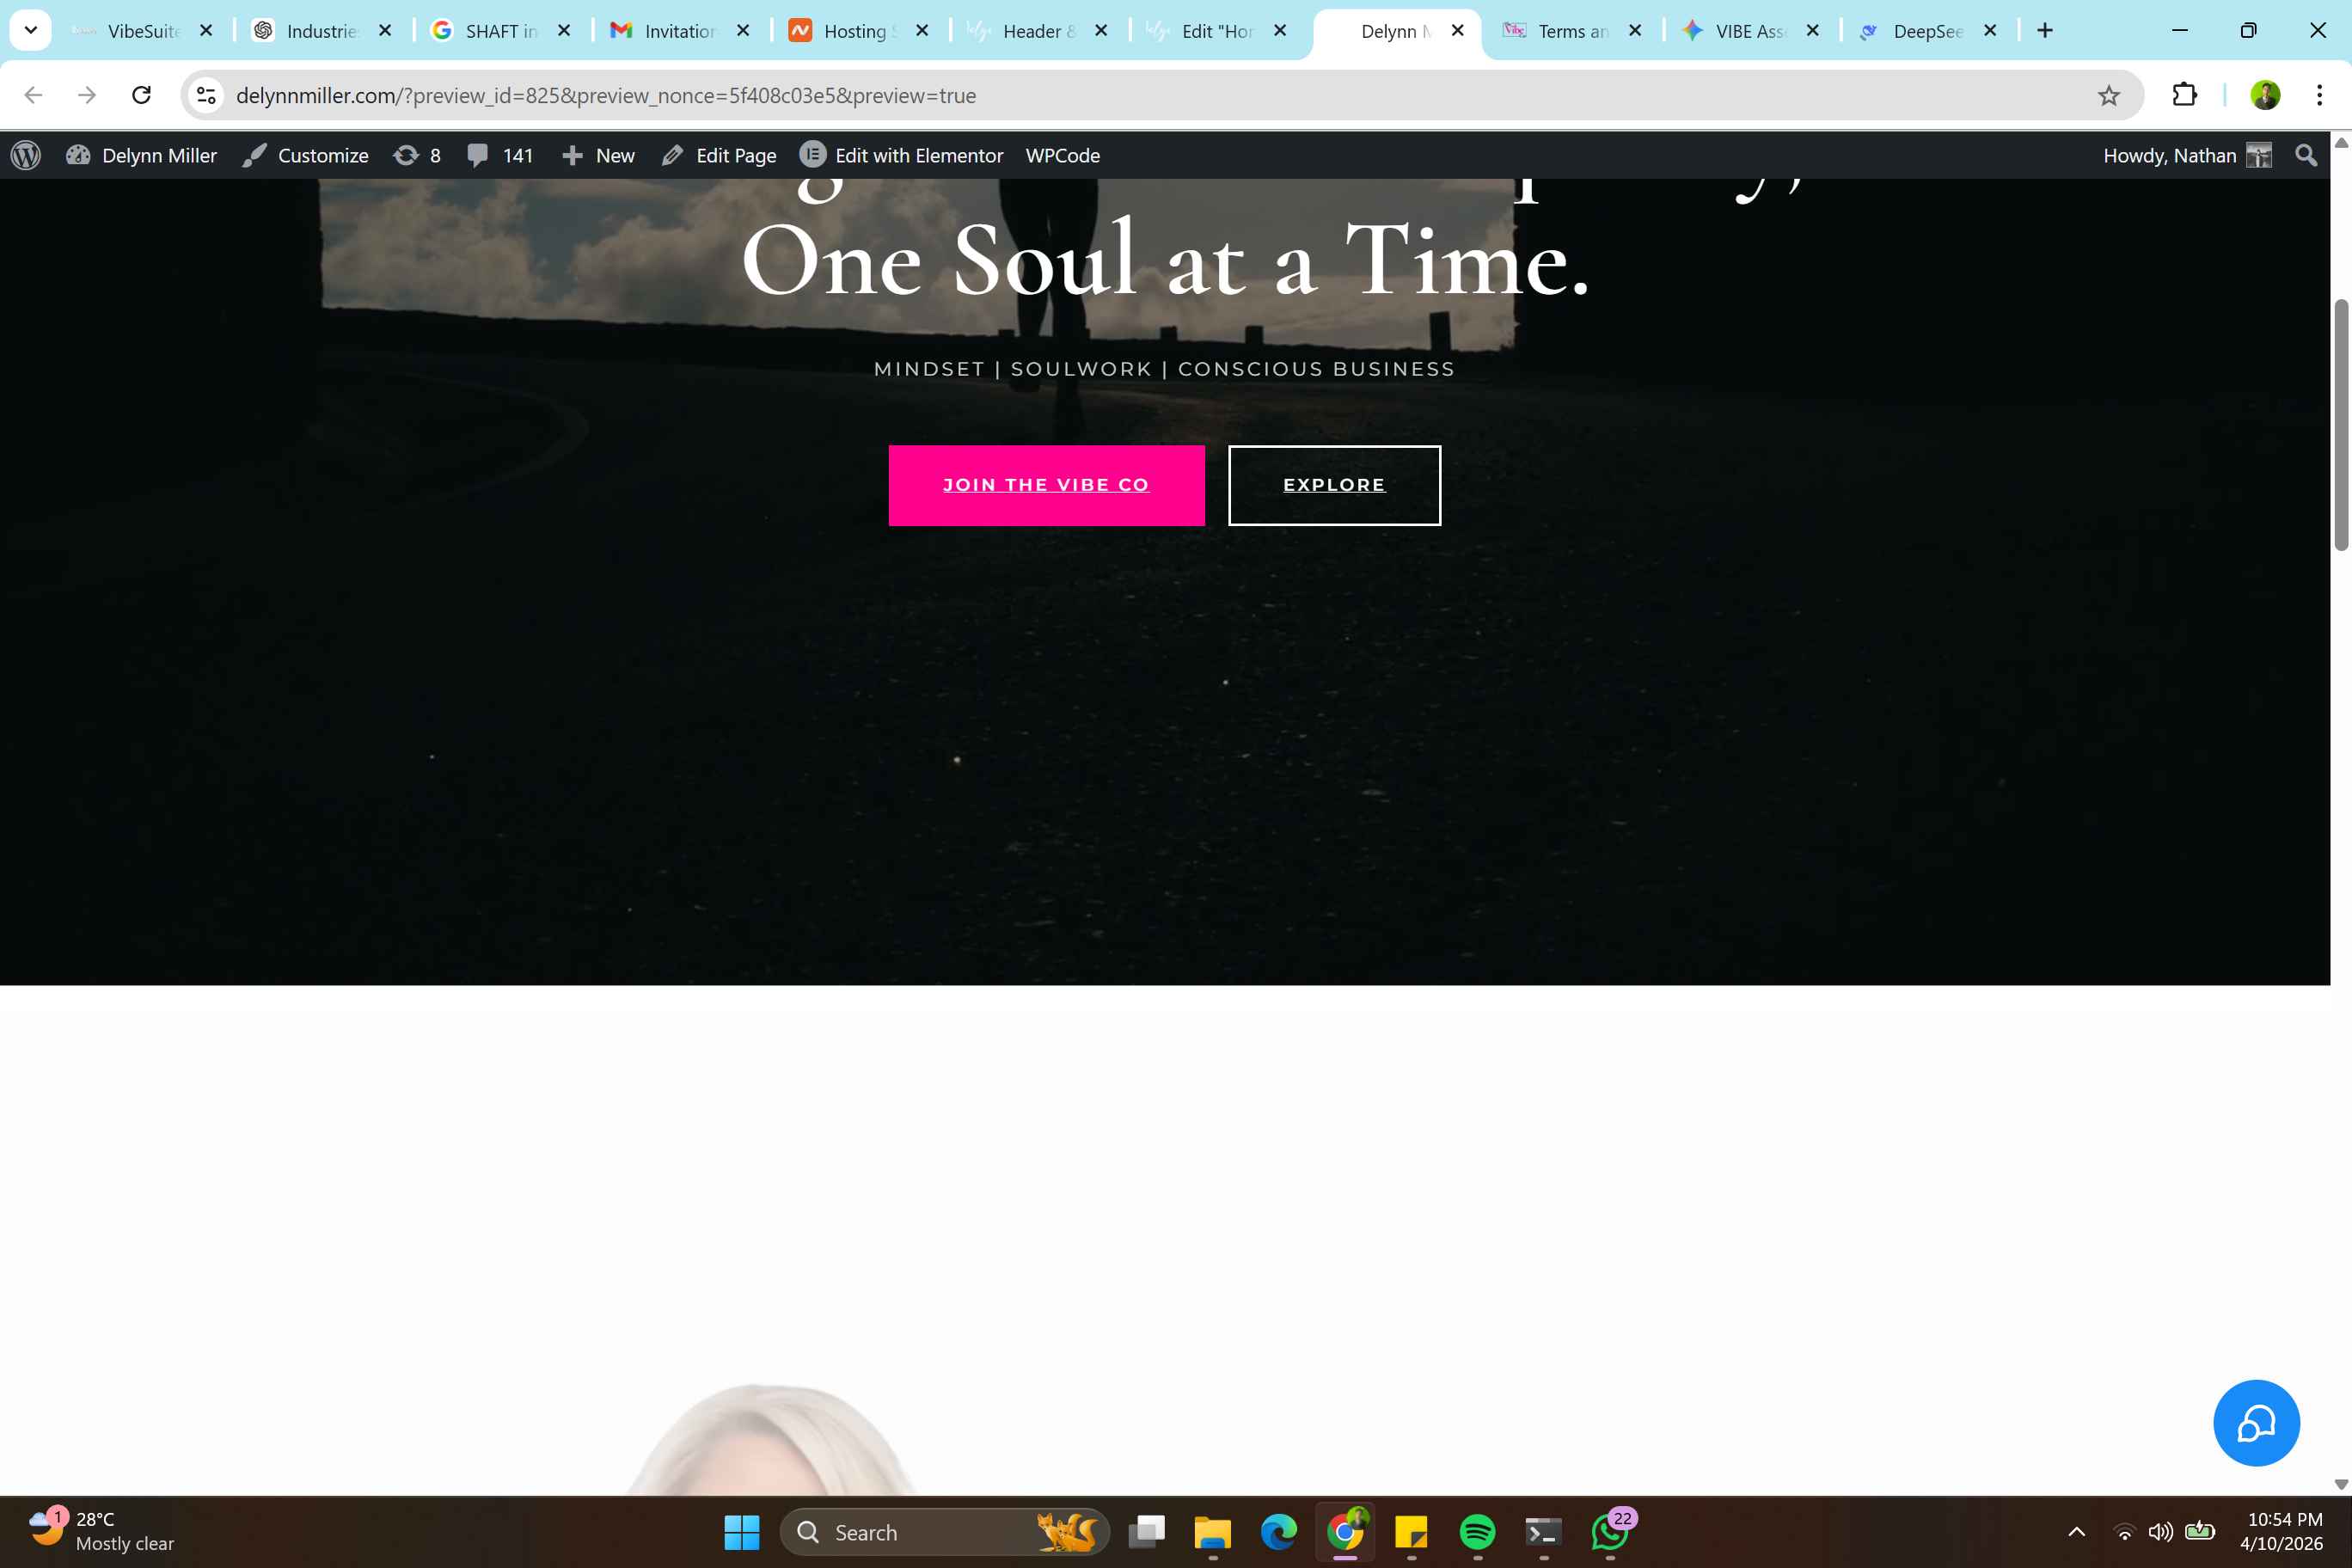Go back in browser history
2352x1568 pixels.
click(x=33, y=95)
